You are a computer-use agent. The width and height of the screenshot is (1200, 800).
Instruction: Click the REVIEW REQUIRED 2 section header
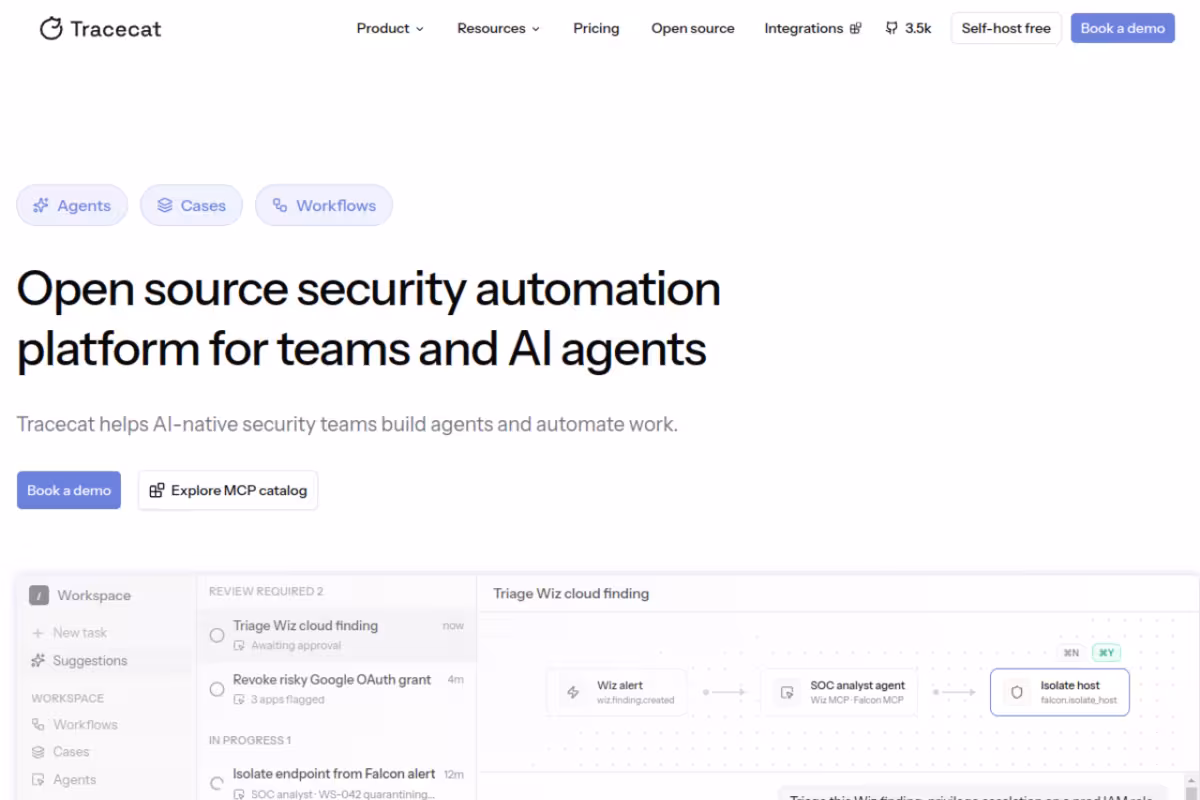266,591
